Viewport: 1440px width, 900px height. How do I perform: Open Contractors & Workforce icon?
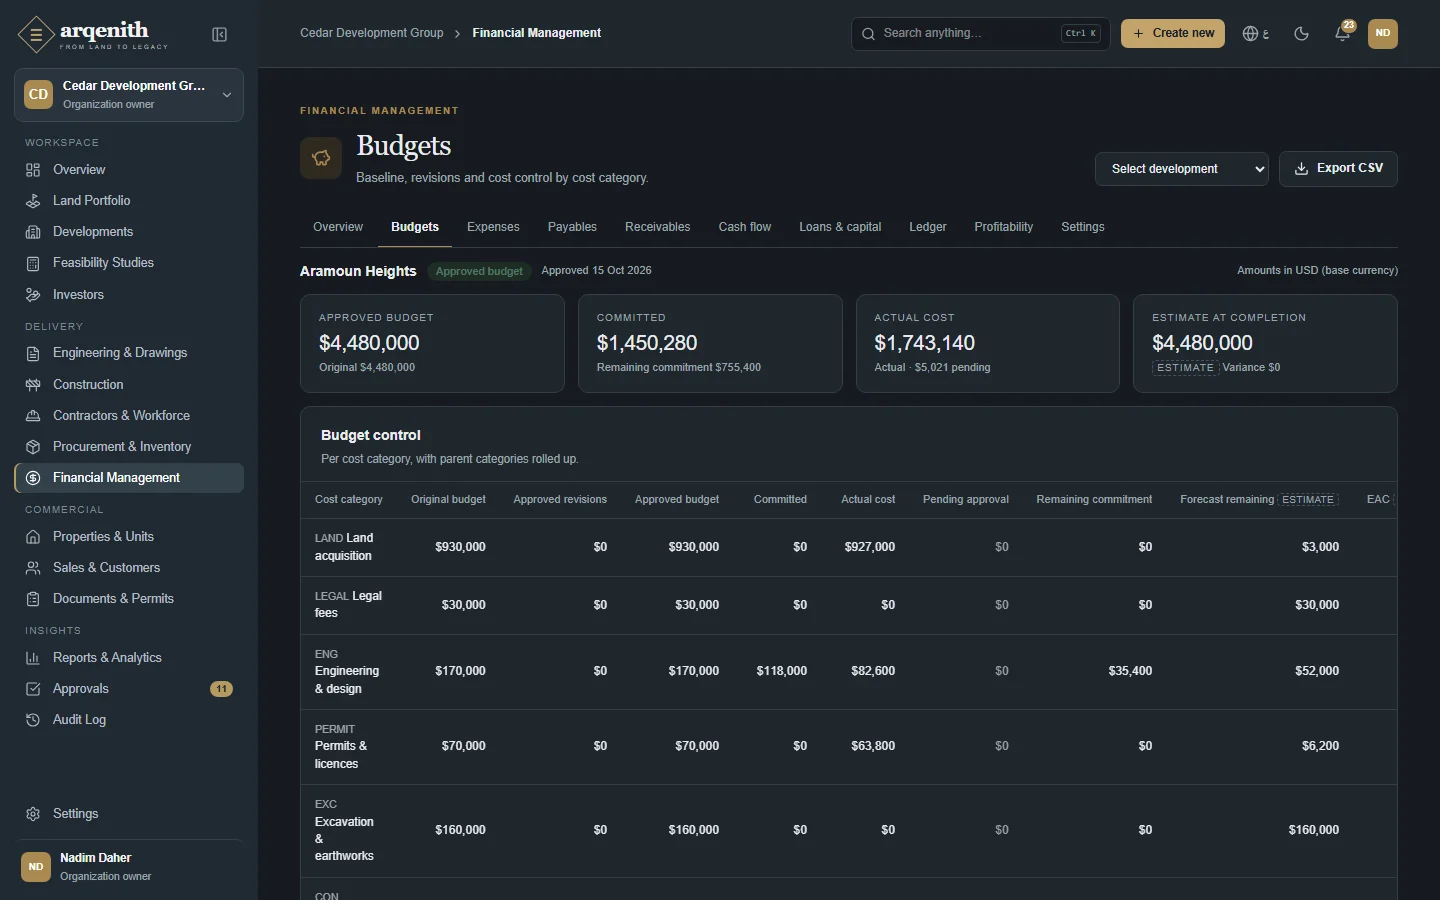(x=33, y=416)
